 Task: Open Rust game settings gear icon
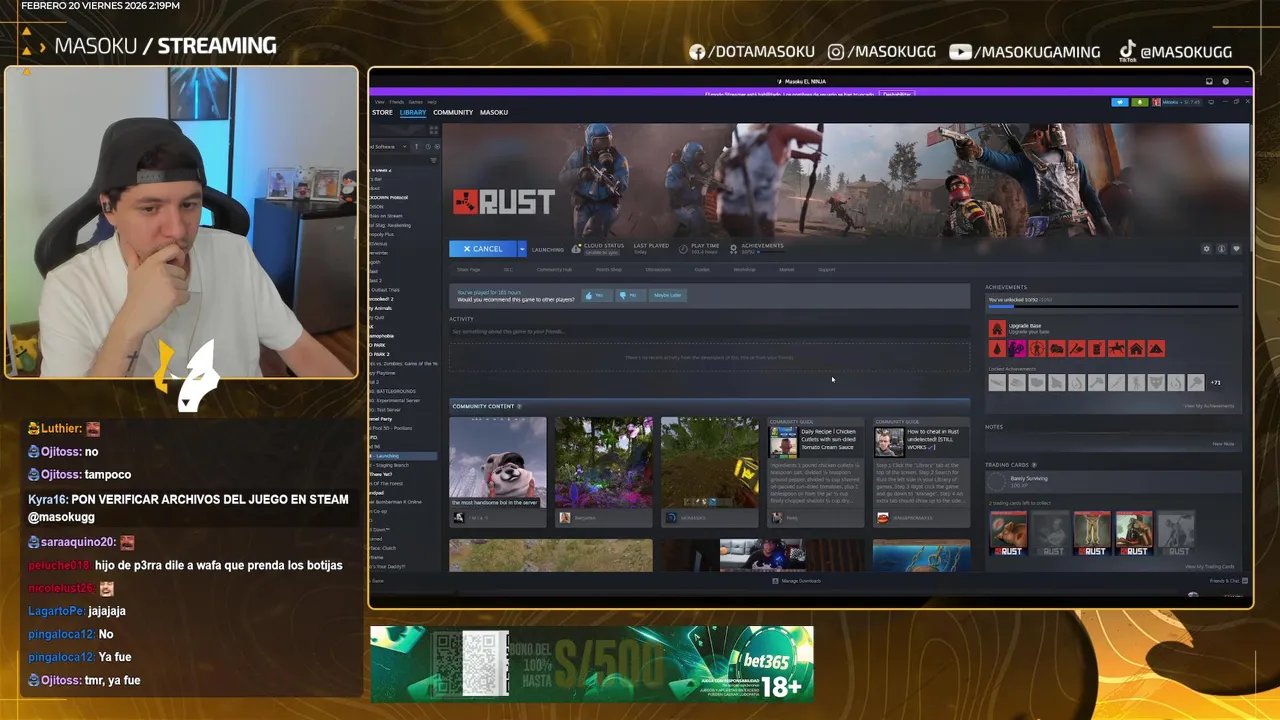coord(1206,249)
